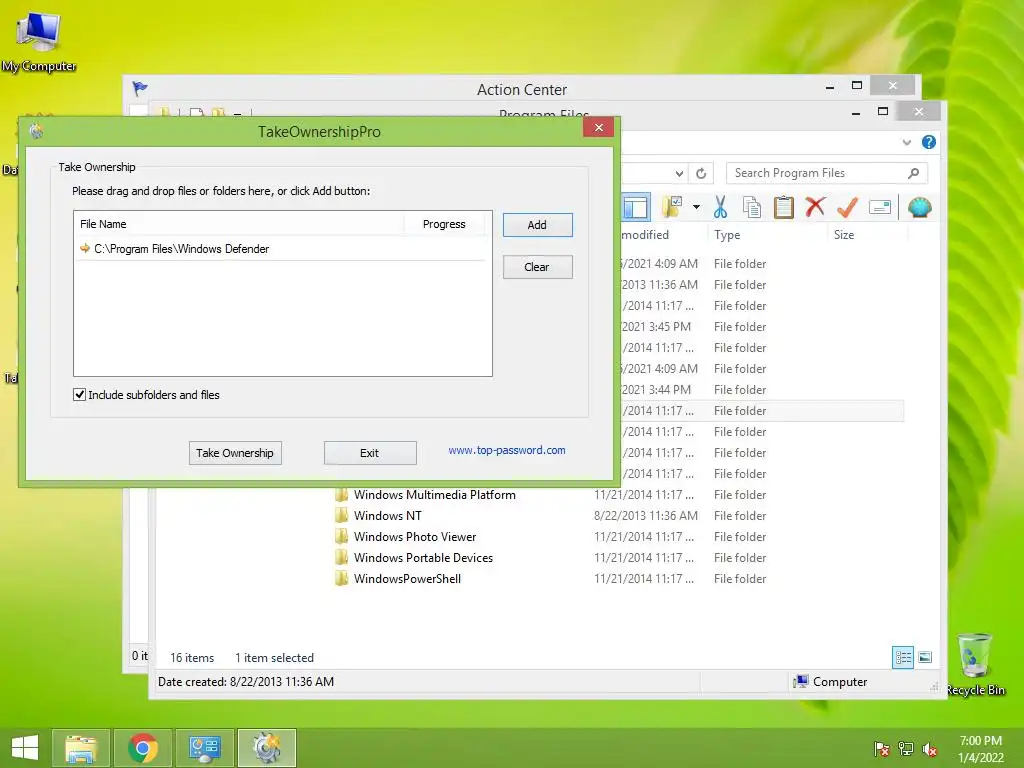Click the teal shell icon in Explorer toolbar
The height and width of the screenshot is (768, 1024).
[920, 207]
